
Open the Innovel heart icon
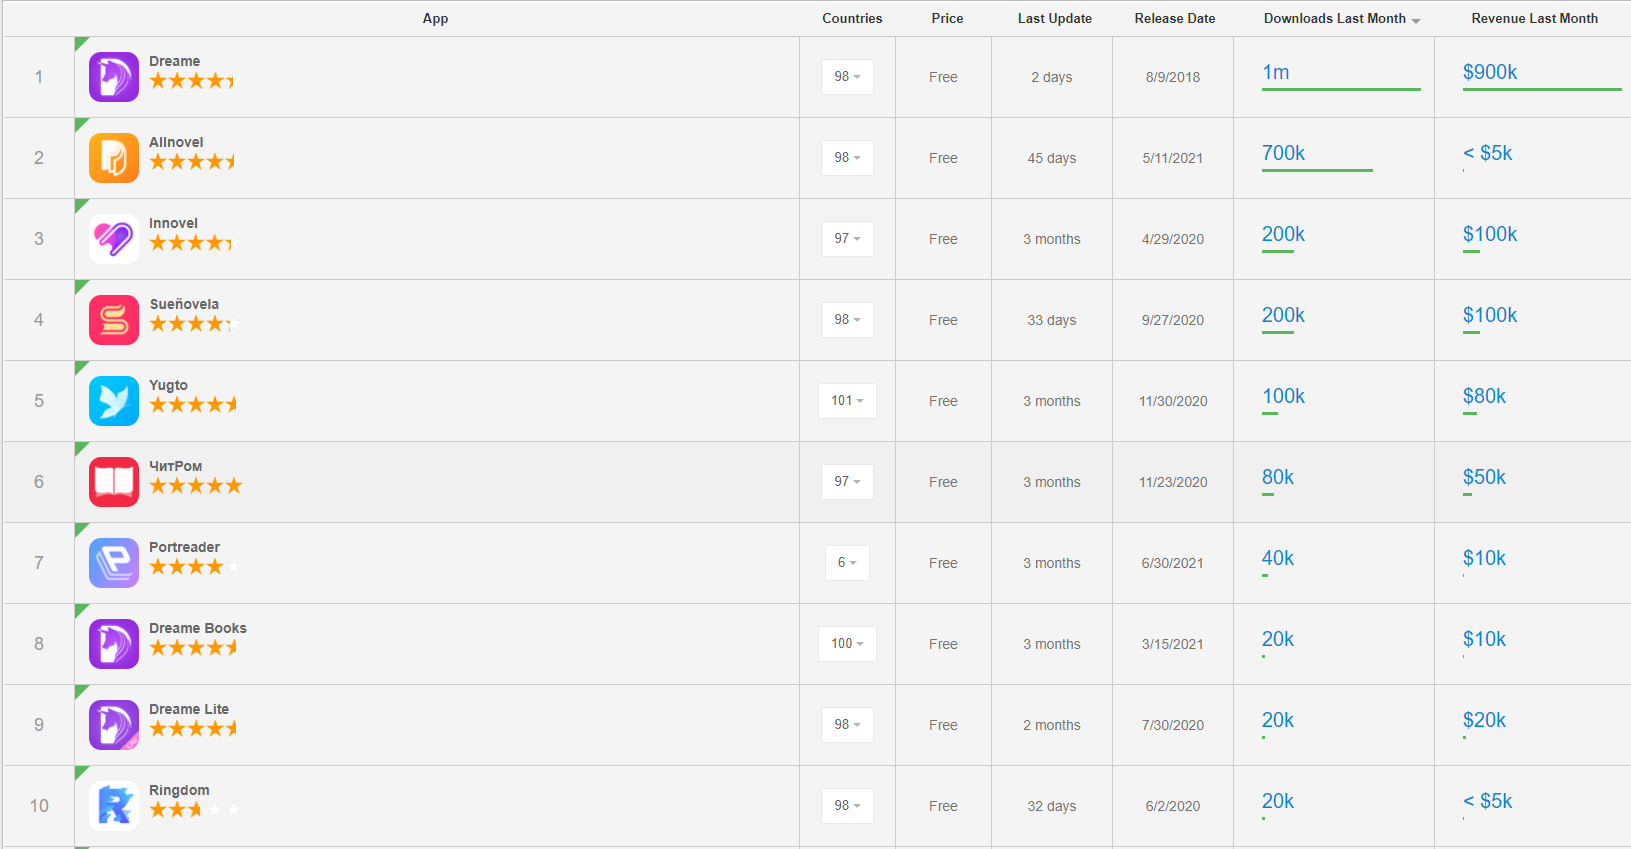(113, 239)
